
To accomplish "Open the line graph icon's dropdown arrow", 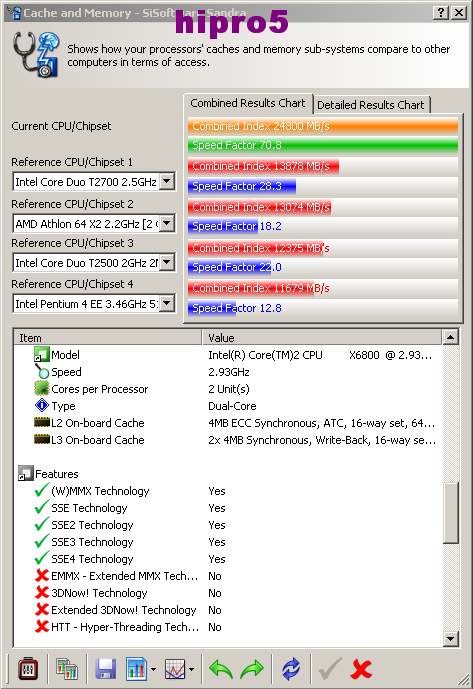I will pyautogui.click(x=191, y=670).
